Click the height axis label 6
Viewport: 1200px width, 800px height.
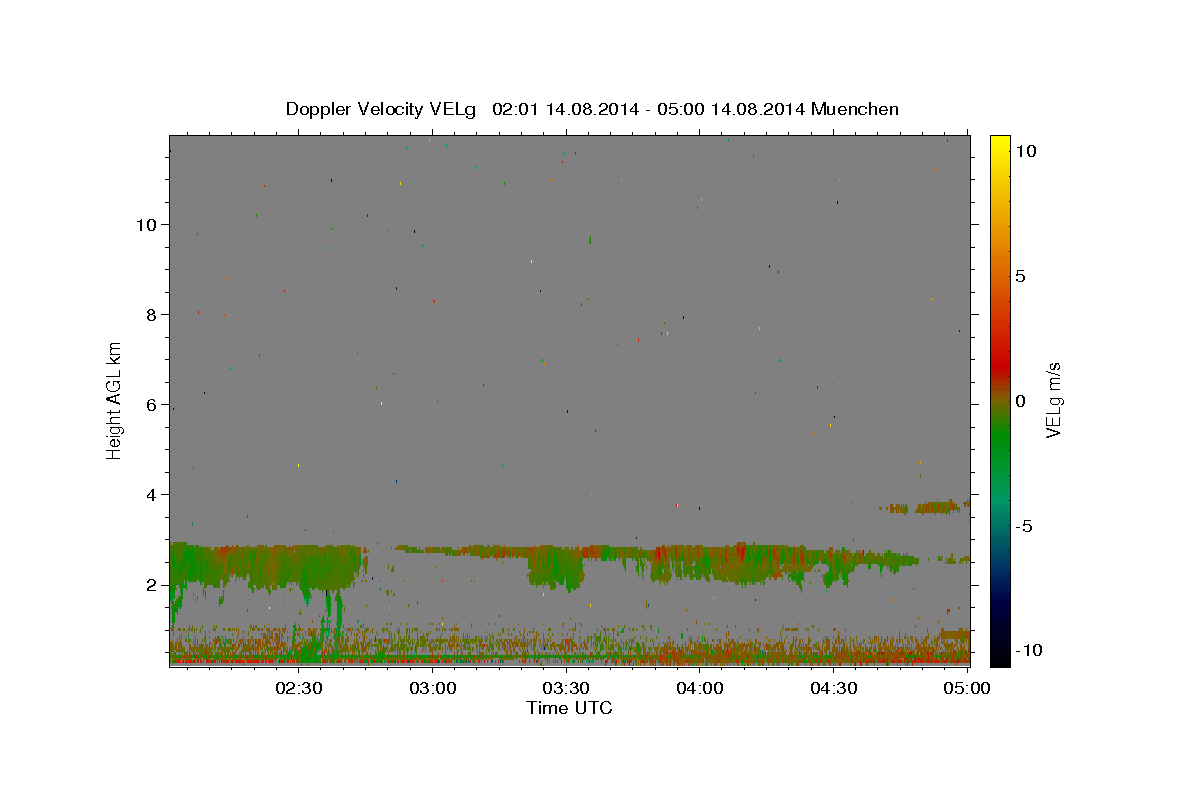[x=152, y=404]
